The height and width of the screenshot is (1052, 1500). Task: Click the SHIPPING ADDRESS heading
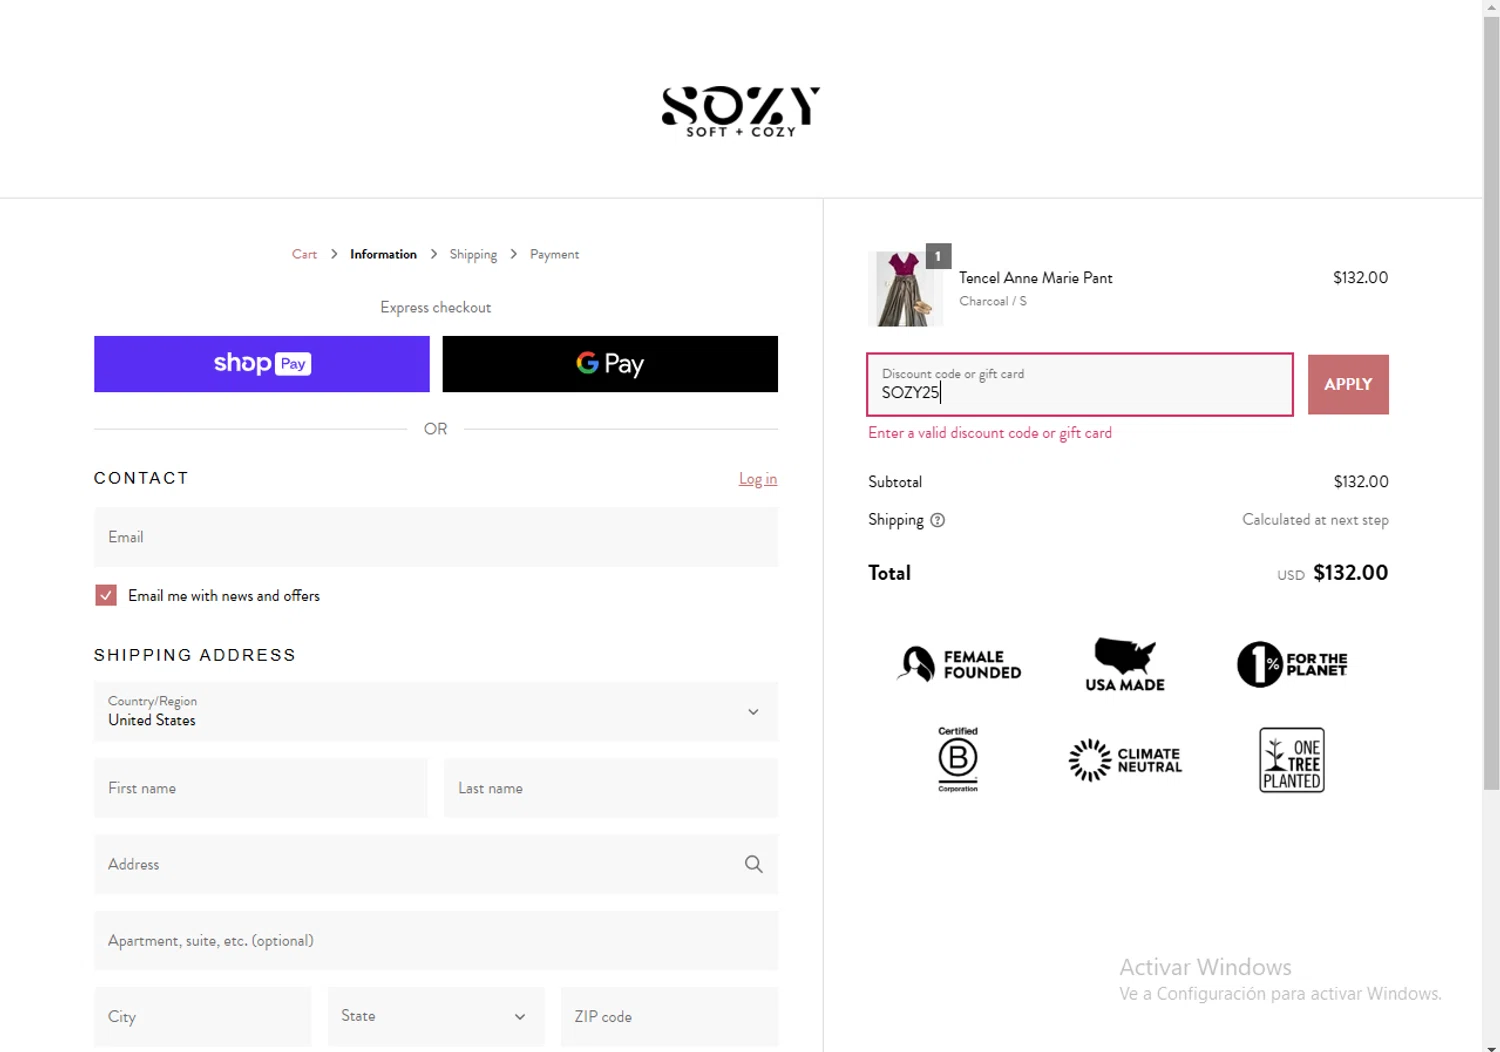click(195, 655)
